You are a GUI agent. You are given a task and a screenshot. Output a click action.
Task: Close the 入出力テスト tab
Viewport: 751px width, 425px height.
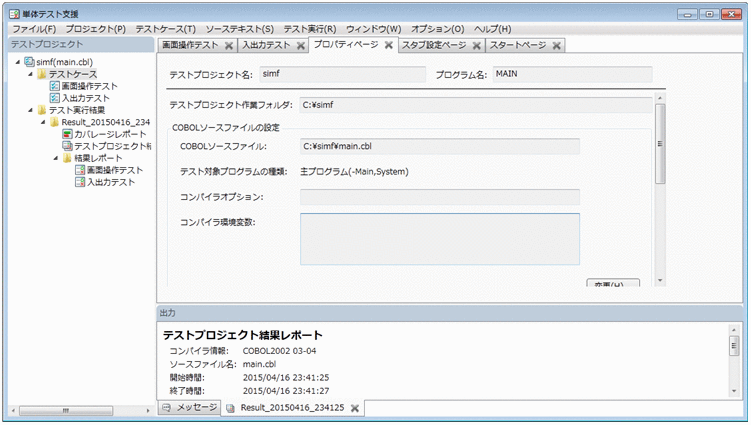301,46
